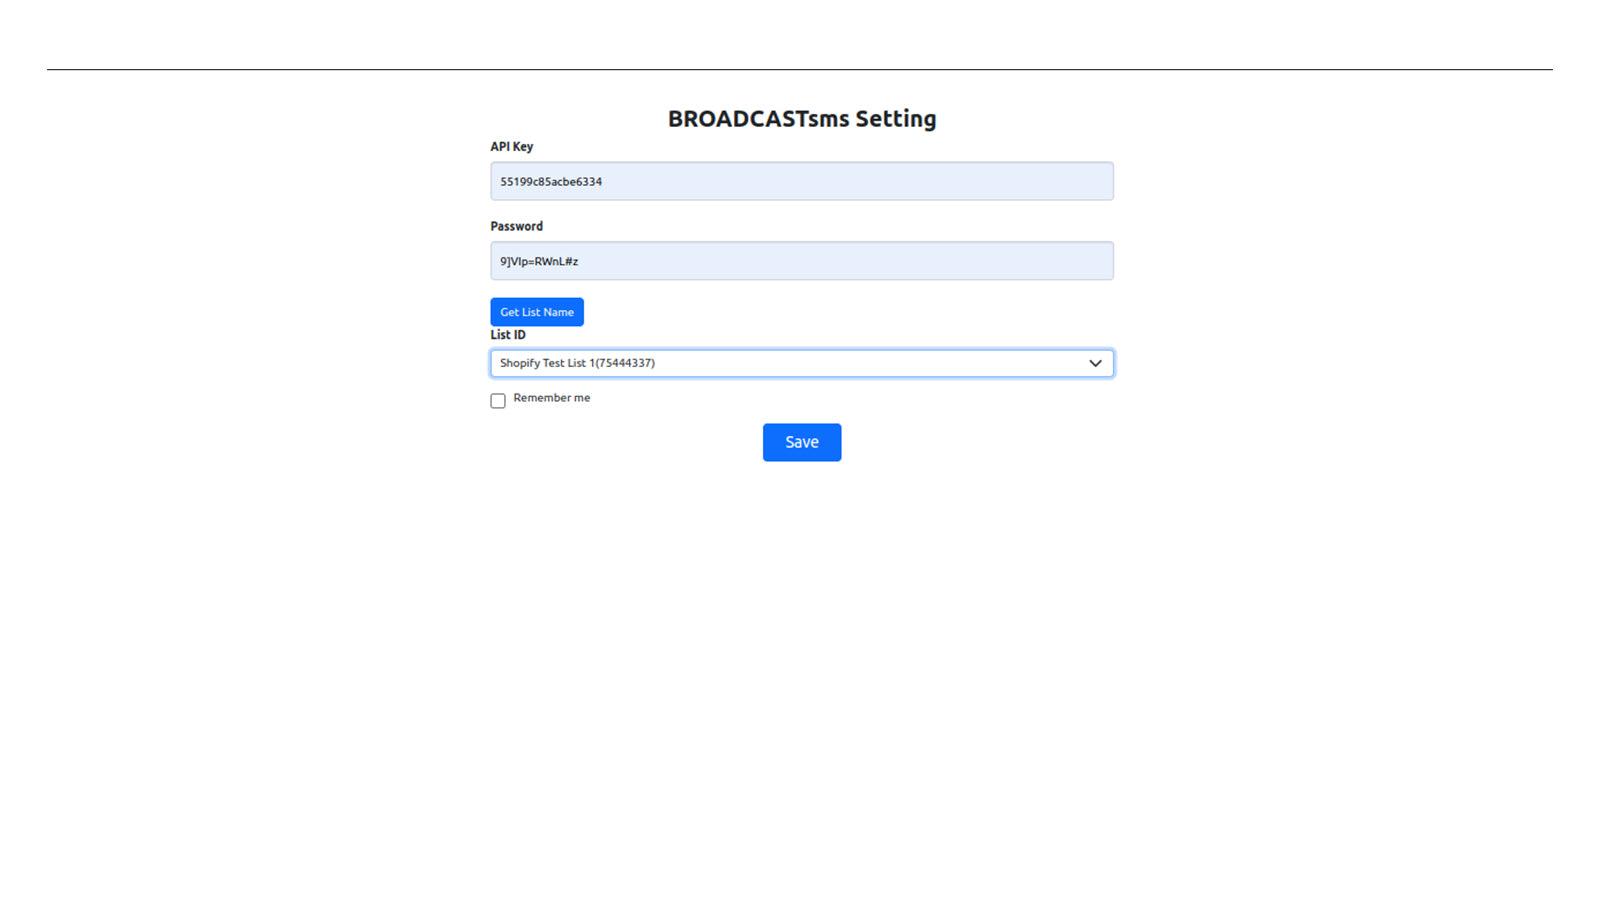The image size is (1600, 900).
Task: Expand the Shopify Test List 1 selection menu
Action: [x=801, y=363]
